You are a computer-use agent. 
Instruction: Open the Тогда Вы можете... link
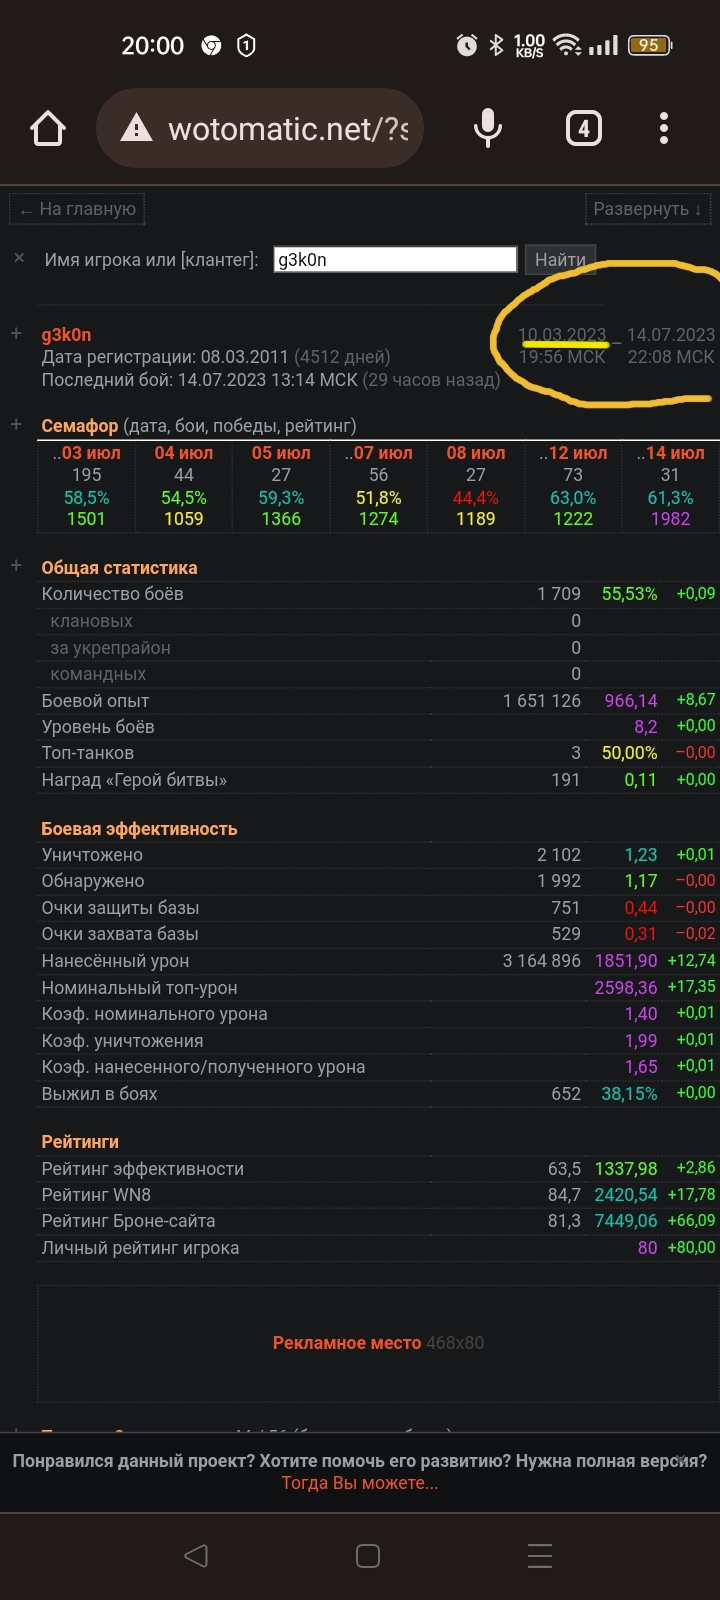pyautogui.click(x=359, y=1483)
